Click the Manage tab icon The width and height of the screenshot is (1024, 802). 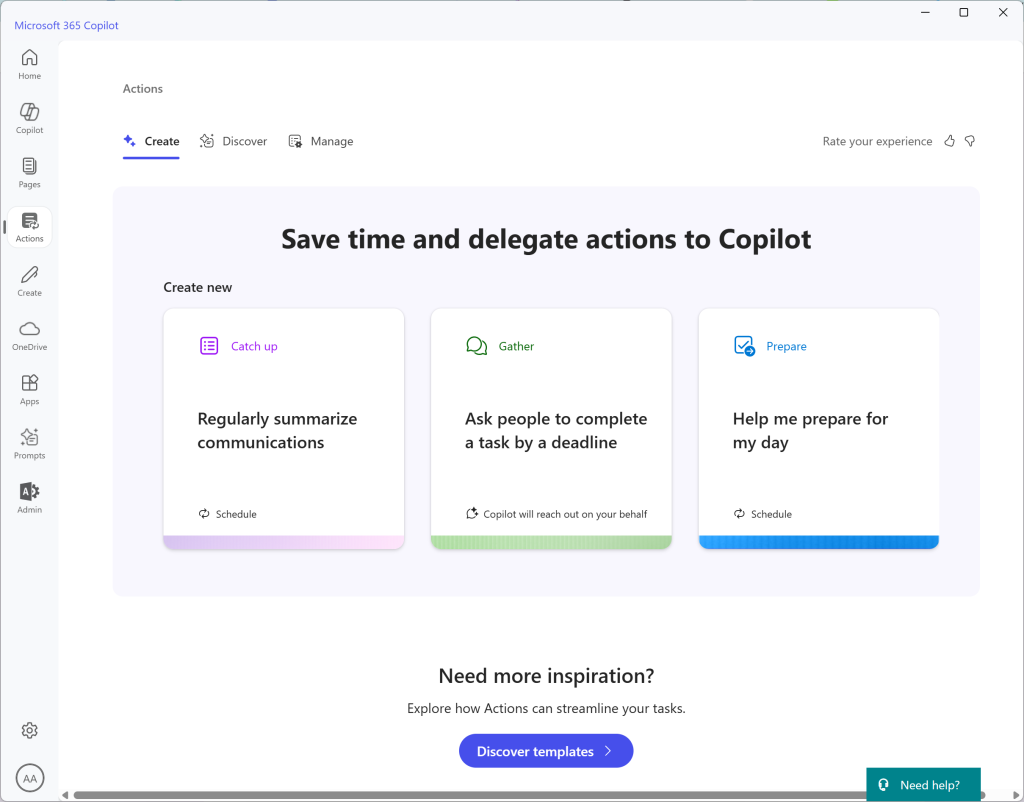295,141
